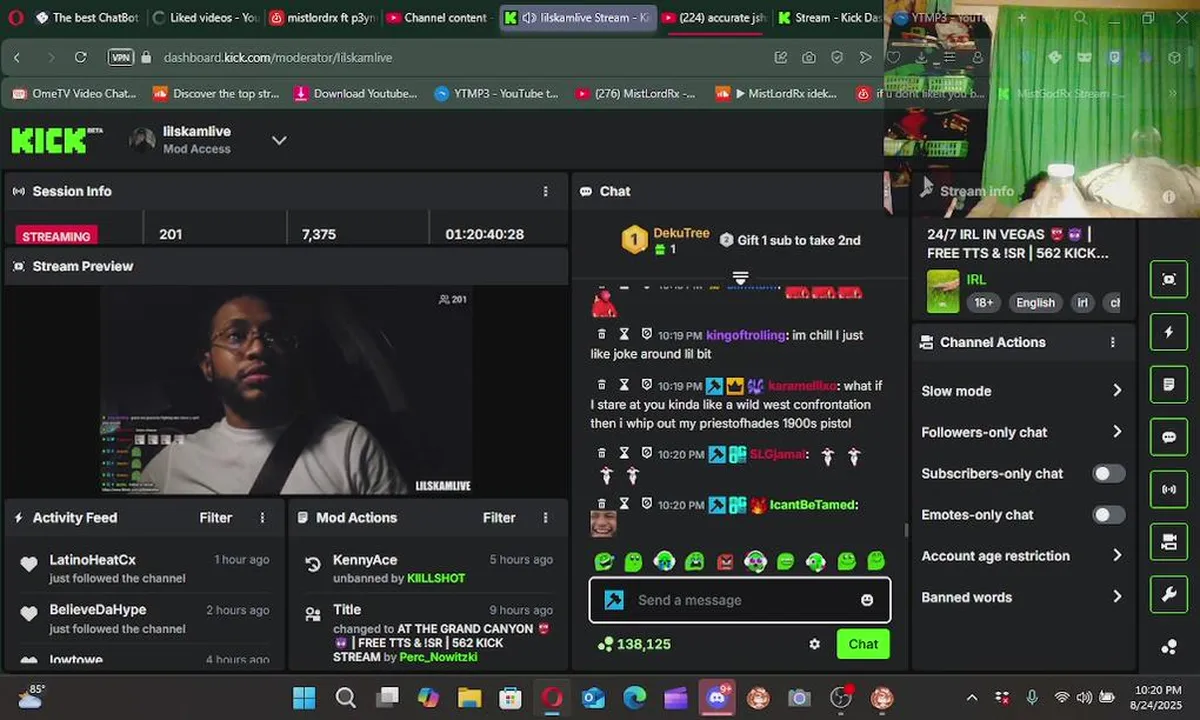Switch to 'Liked videos' tab

tap(205, 17)
